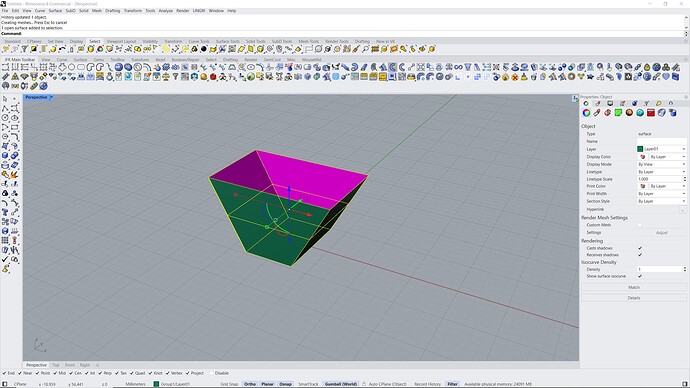Switch to the Solid Tools toolbar tab
Viewport: 690px width, 388px height.
point(256,41)
